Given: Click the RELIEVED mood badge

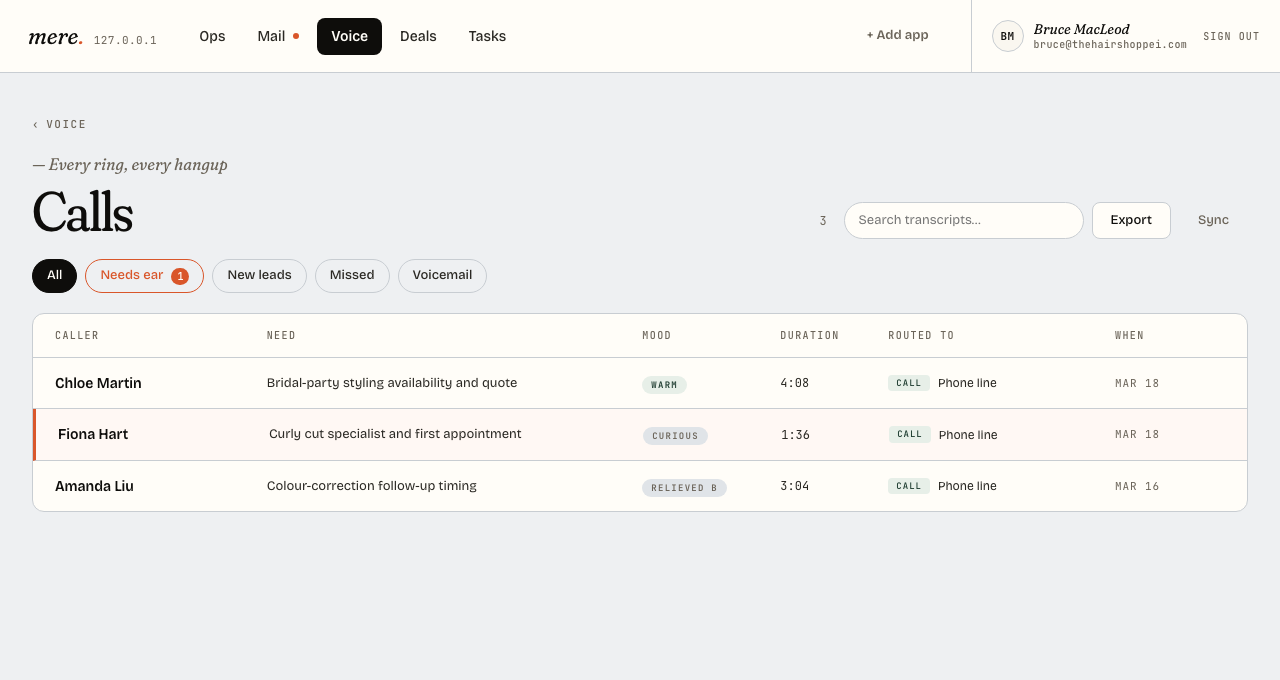Looking at the screenshot, I should click(684, 488).
